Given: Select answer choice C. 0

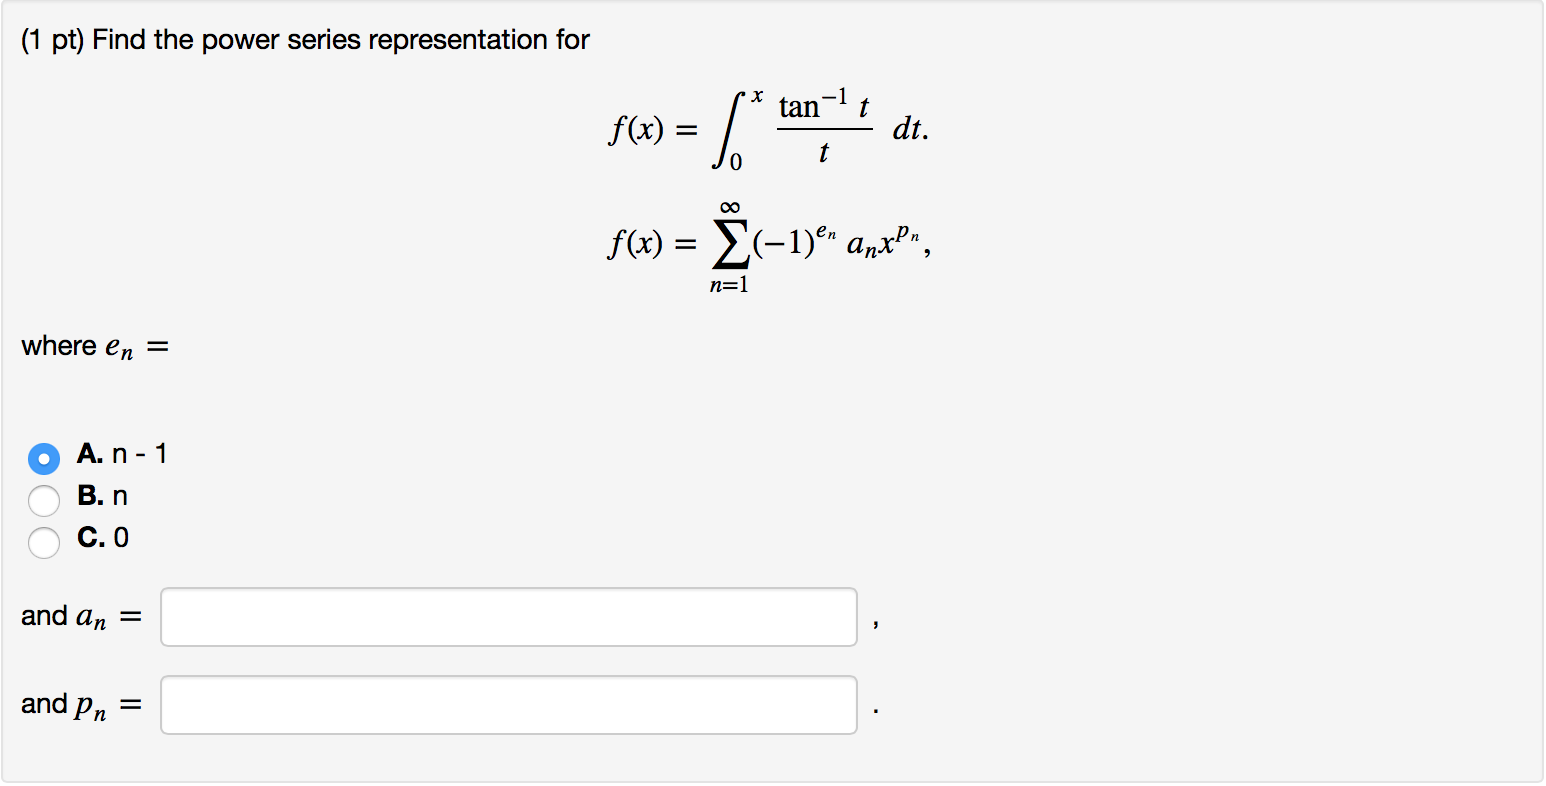Looking at the screenshot, I should point(102,539).
